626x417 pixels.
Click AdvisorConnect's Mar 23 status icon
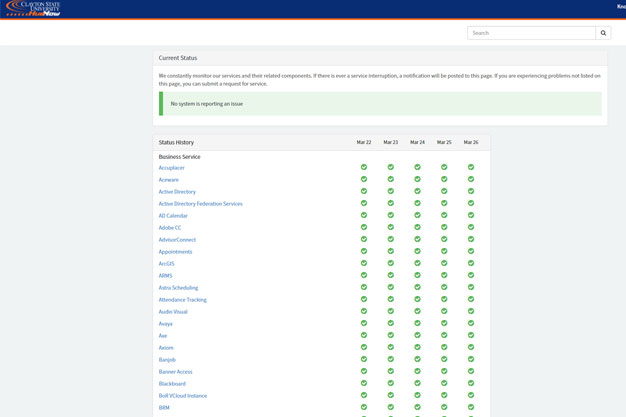tap(390, 239)
